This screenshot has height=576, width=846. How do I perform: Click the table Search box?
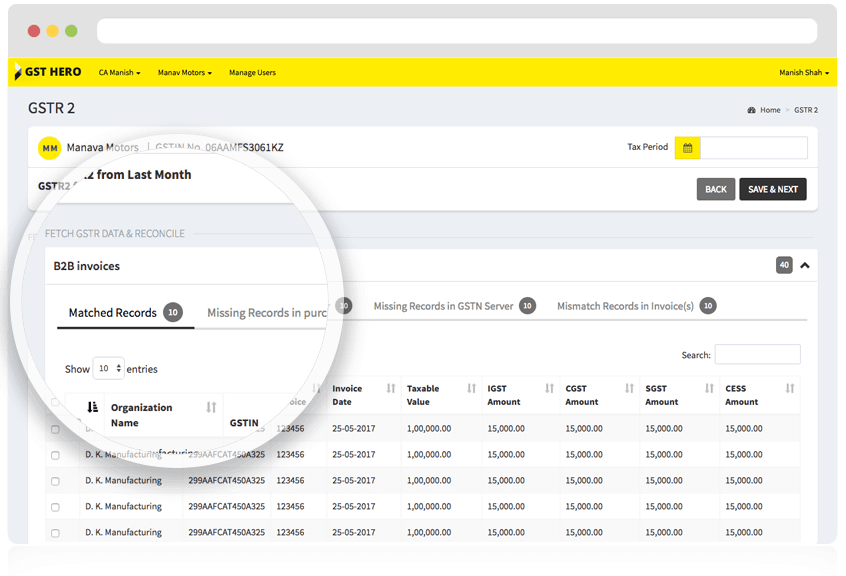(758, 354)
